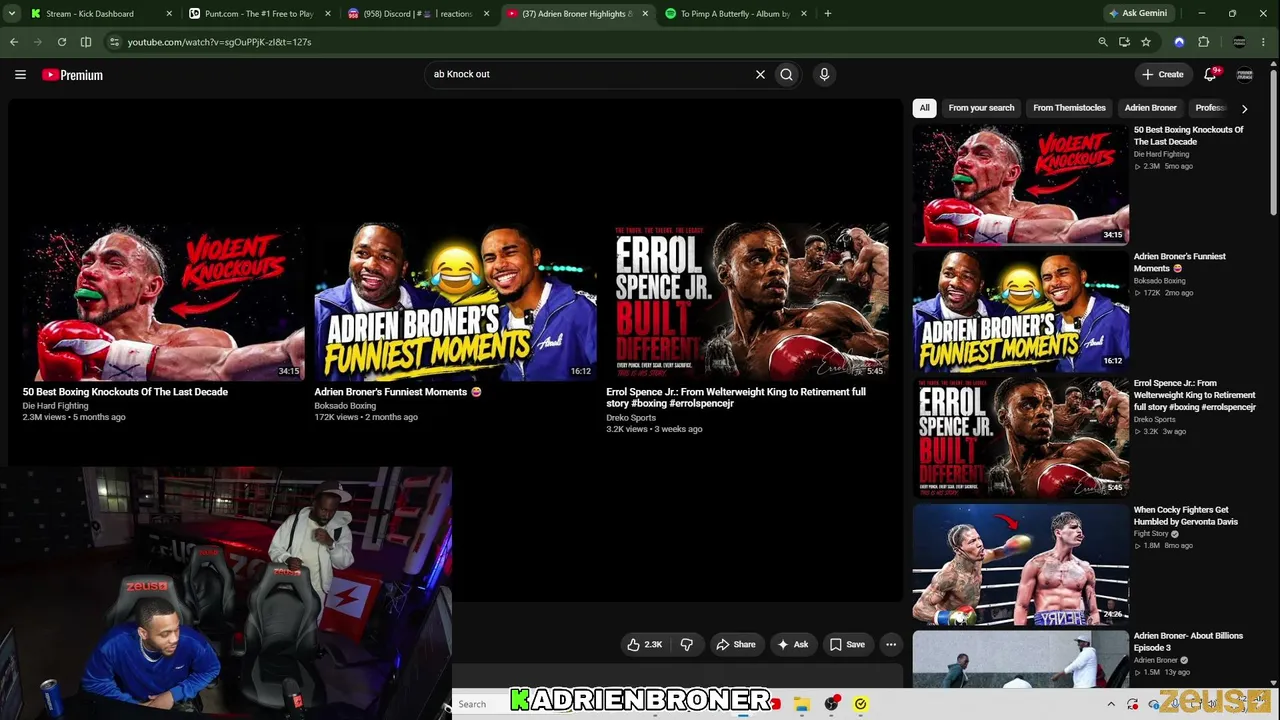
Task: Save the video to a playlist
Action: [847, 645]
